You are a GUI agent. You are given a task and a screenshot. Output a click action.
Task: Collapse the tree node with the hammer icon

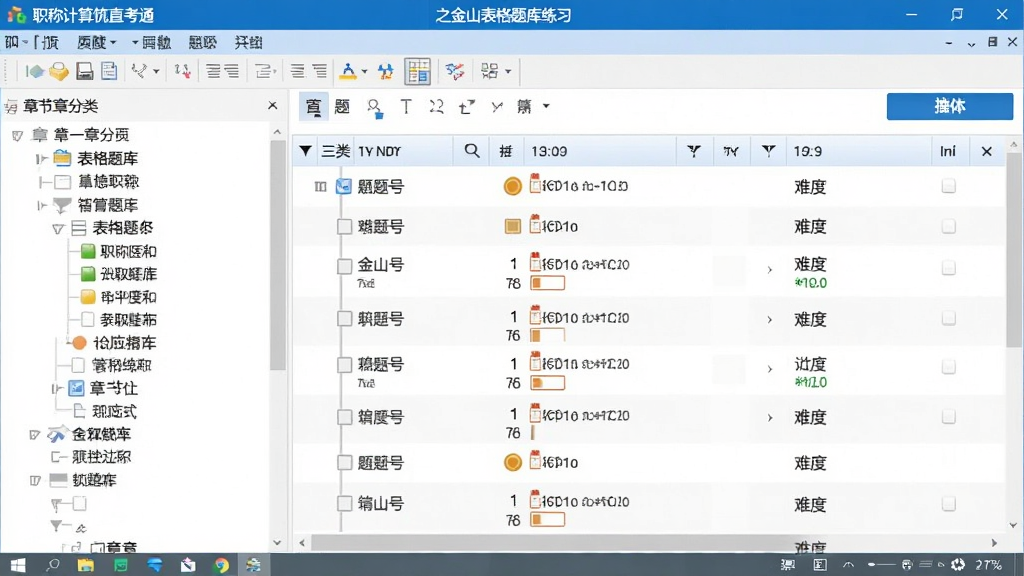[35, 435]
